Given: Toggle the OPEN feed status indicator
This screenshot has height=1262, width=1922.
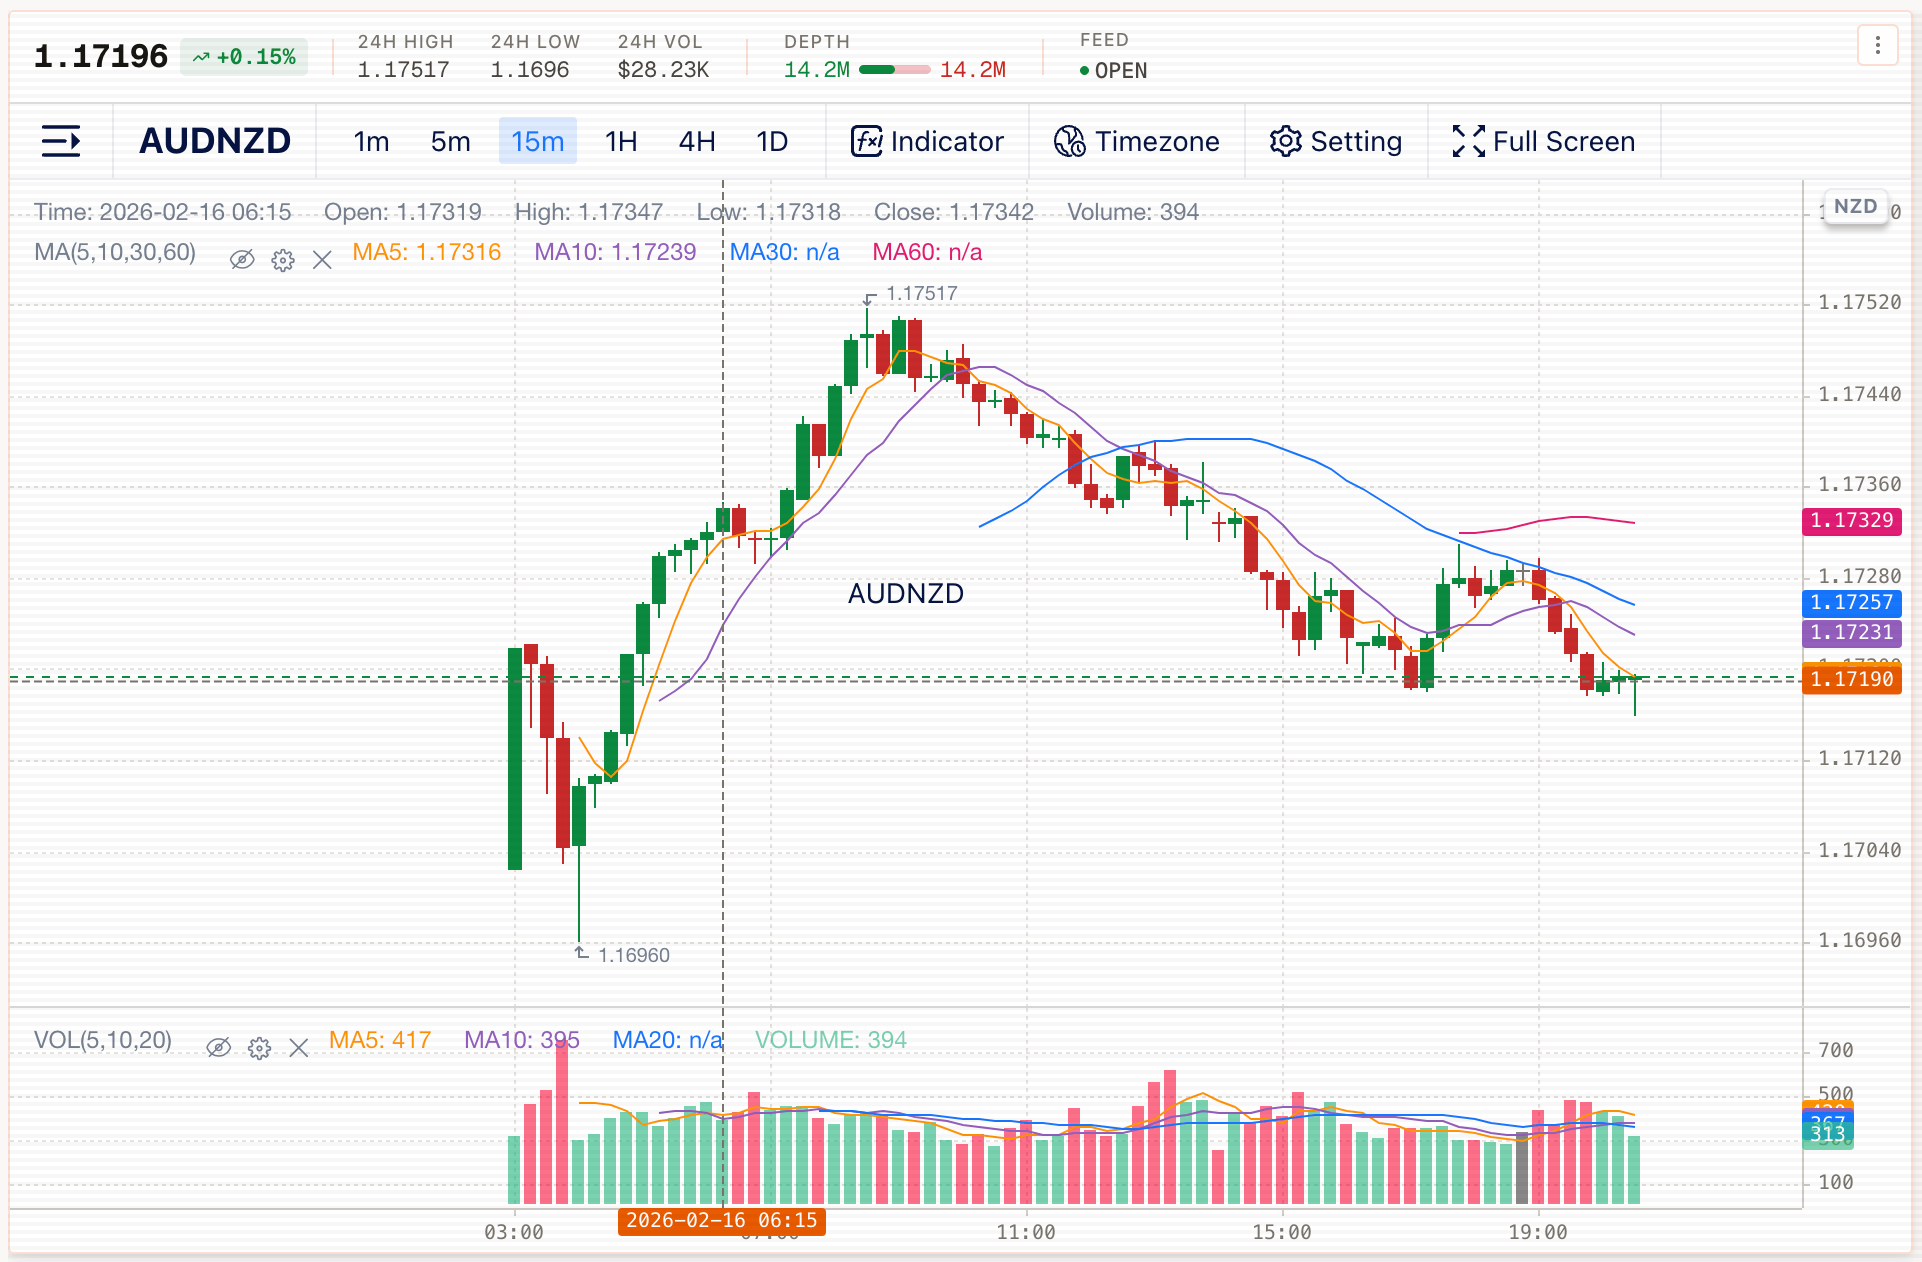Looking at the screenshot, I should click(x=1113, y=70).
